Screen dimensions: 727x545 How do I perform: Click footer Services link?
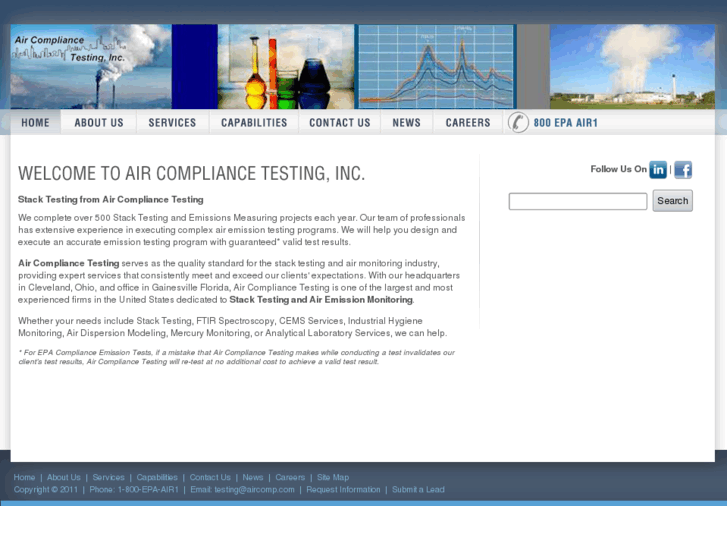[108, 477]
